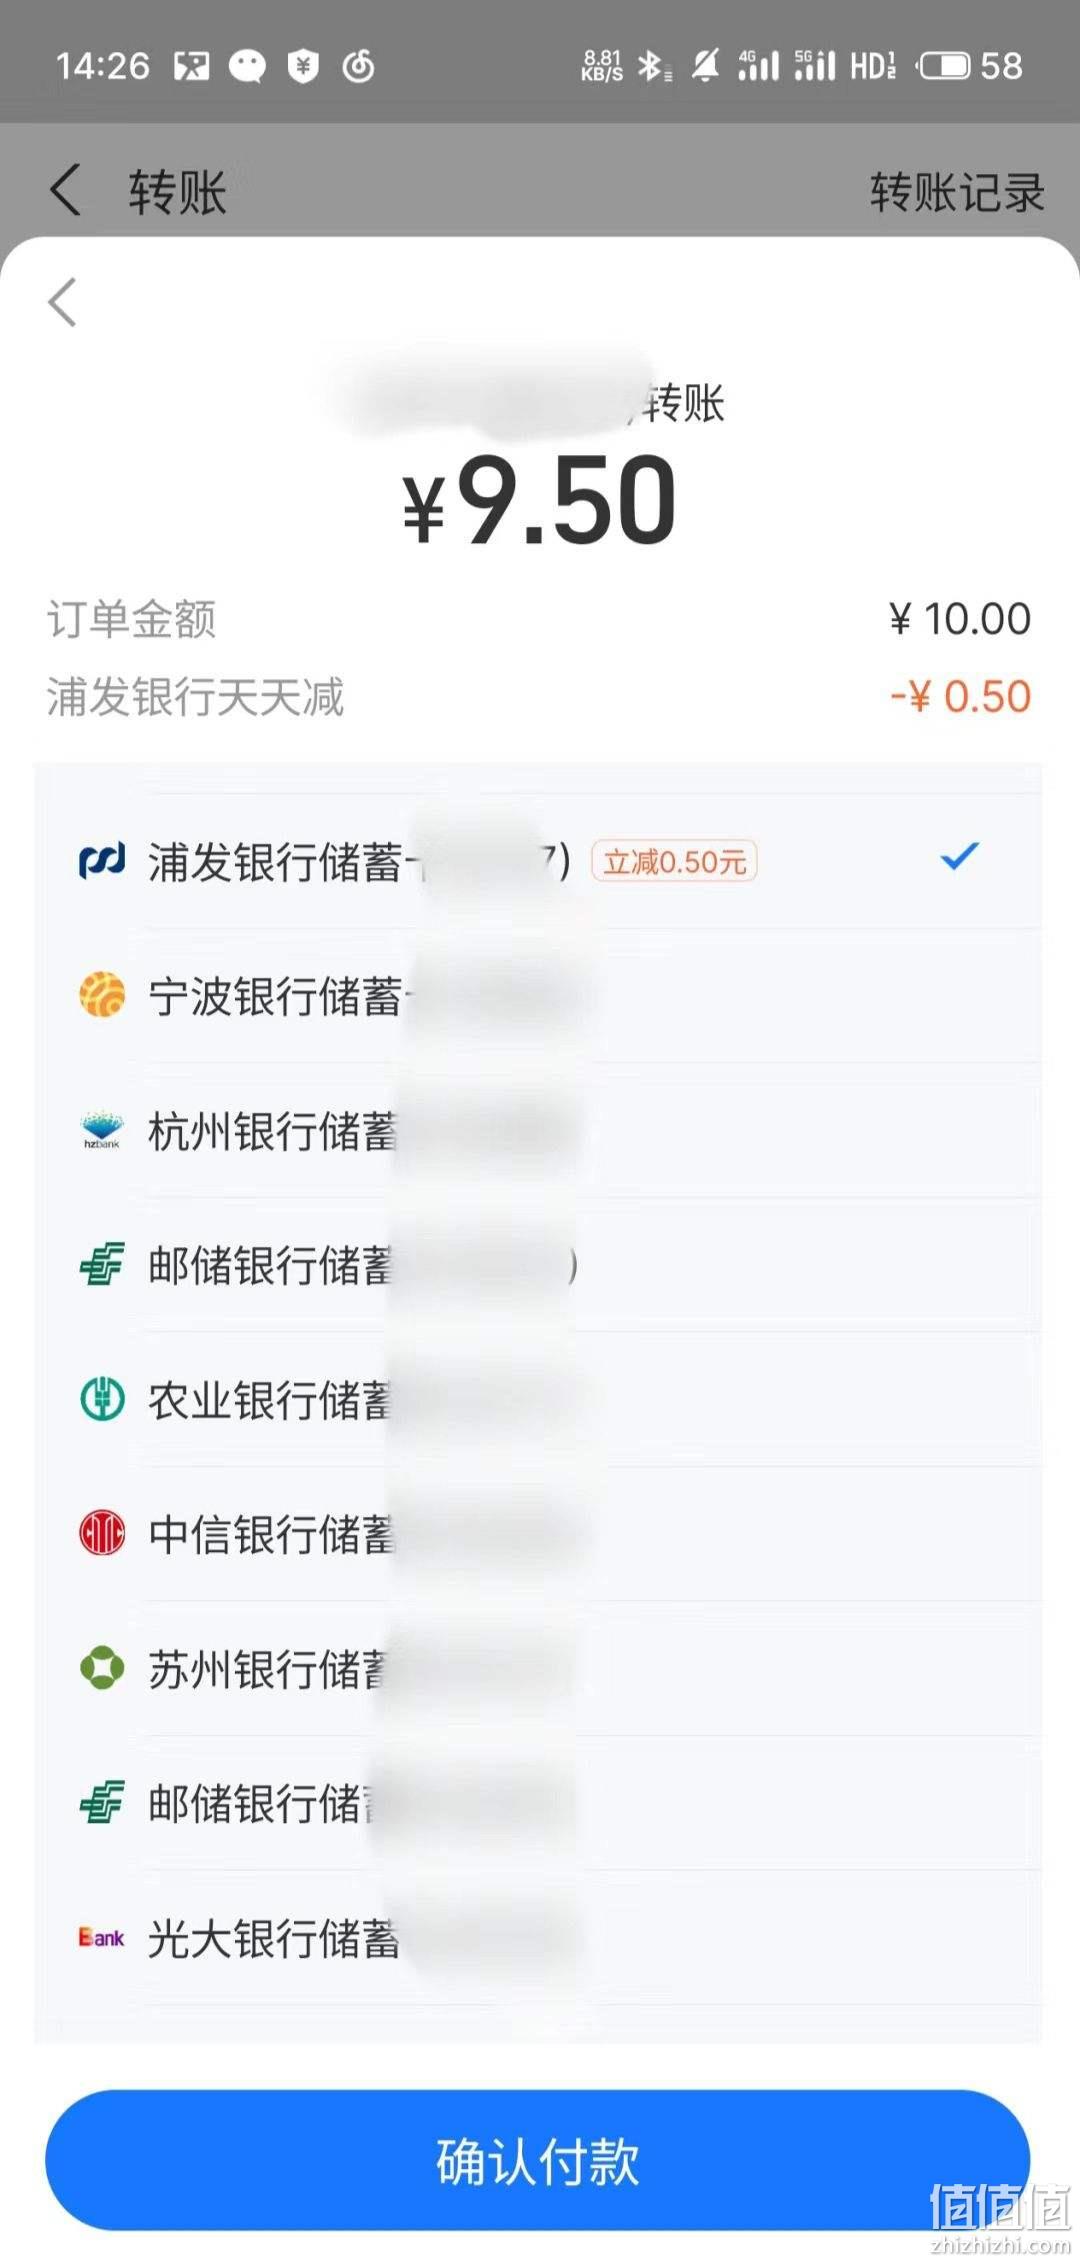Select 宁波银行储蓄 card as payment method
The image size is (1080, 2263).
(538, 996)
